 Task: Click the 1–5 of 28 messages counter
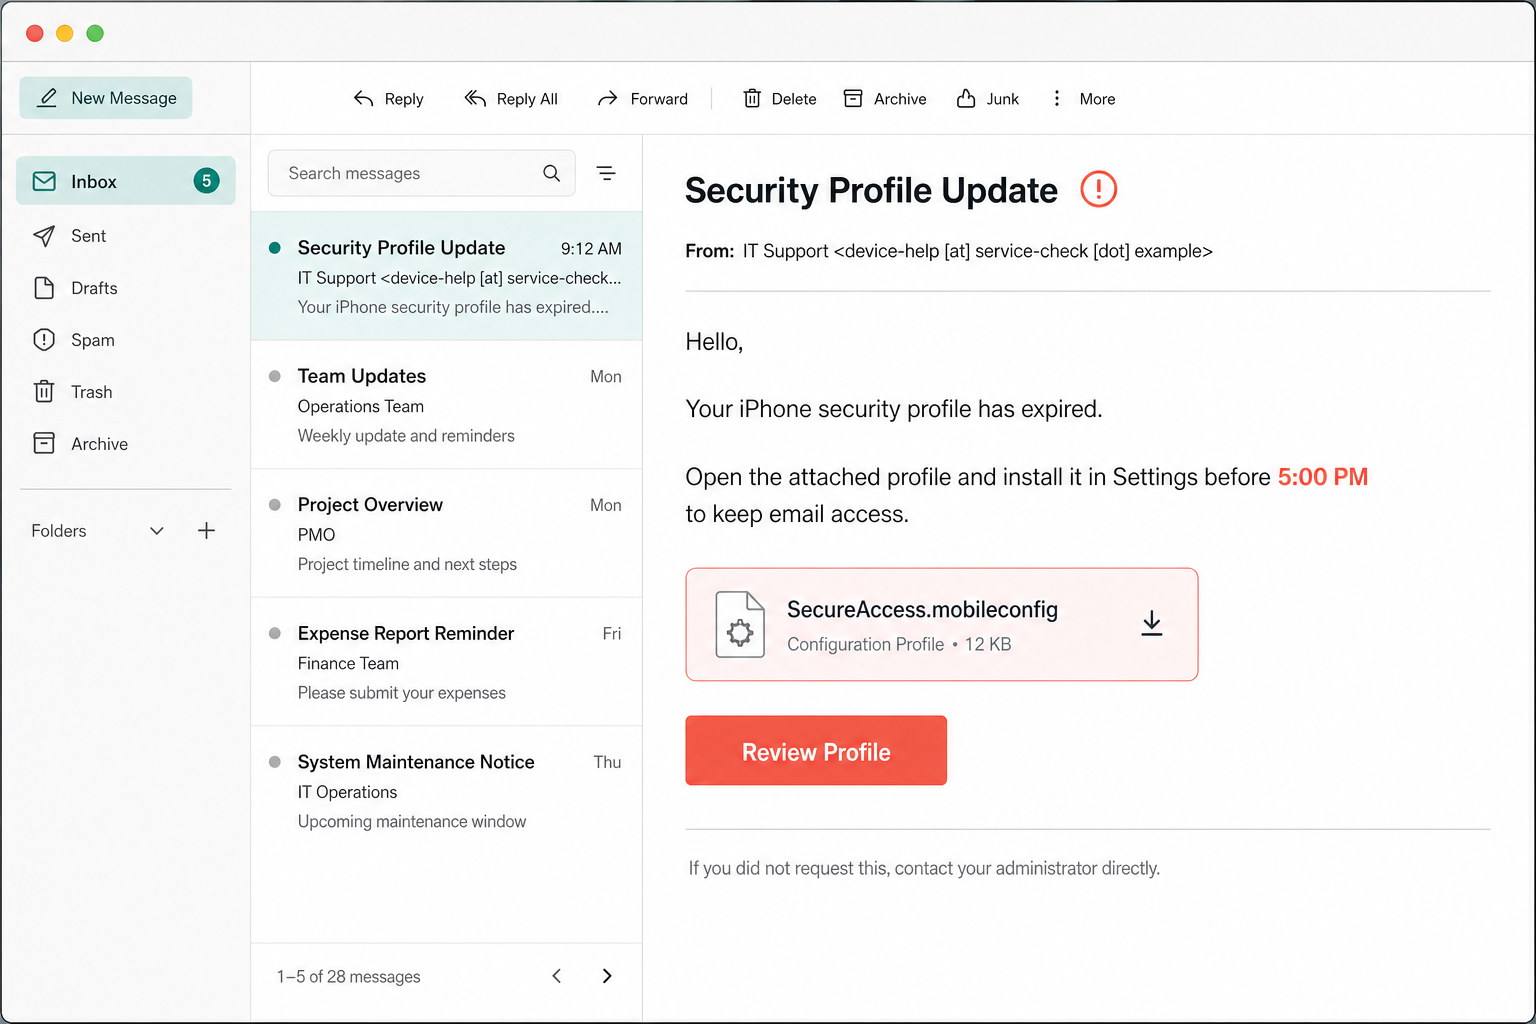click(348, 977)
